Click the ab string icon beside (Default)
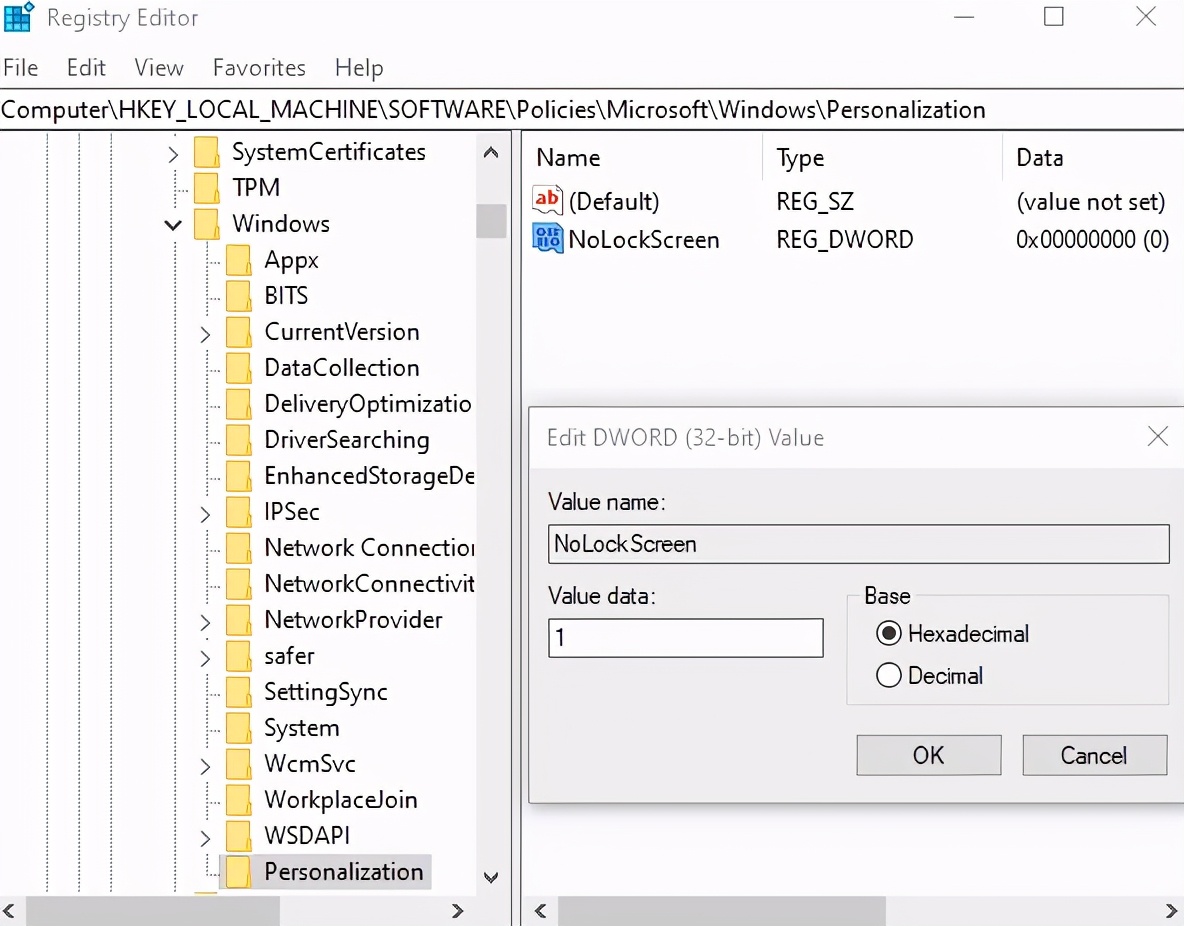The image size is (1184, 926). (x=546, y=200)
